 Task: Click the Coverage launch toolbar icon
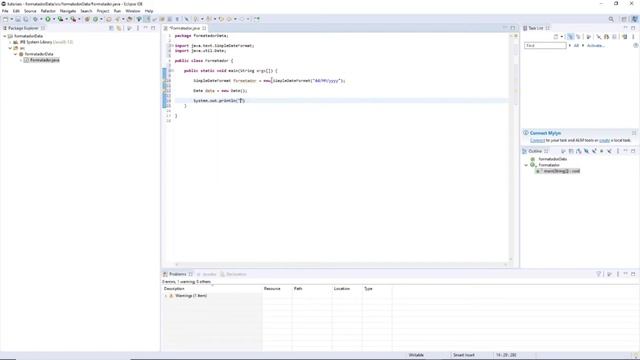[x=60, y=19]
